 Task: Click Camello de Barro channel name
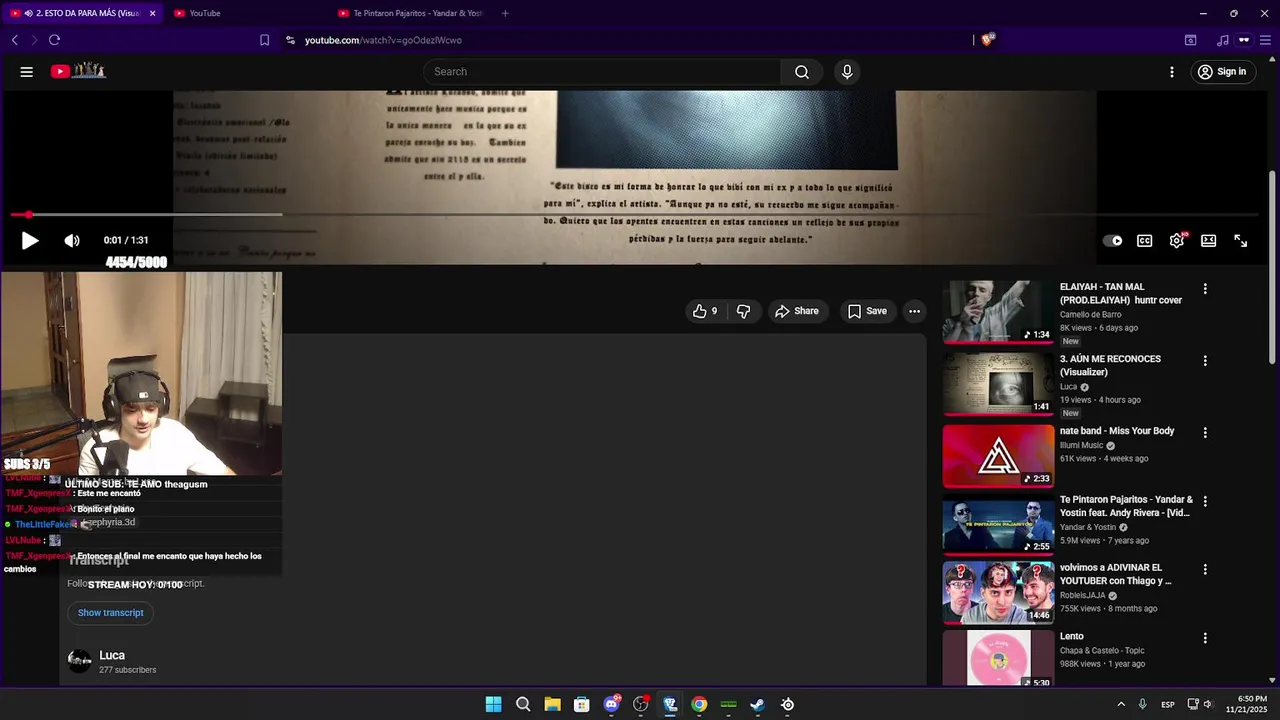pos(1090,315)
